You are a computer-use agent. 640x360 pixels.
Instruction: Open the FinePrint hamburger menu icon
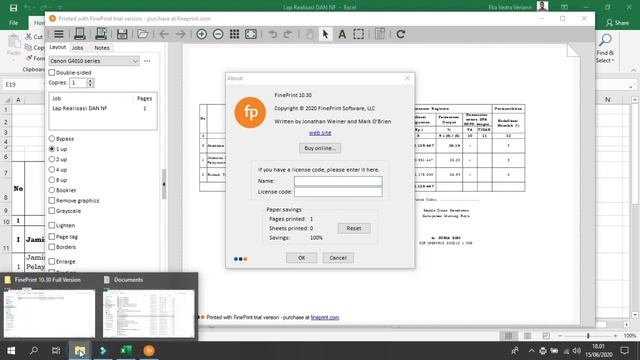(59, 34)
